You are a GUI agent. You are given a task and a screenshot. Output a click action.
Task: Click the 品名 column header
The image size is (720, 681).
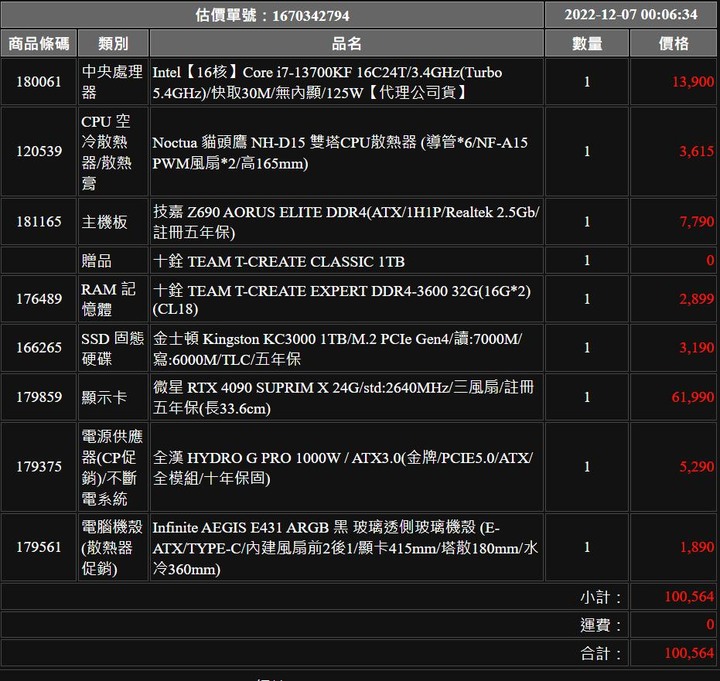point(347,44)
